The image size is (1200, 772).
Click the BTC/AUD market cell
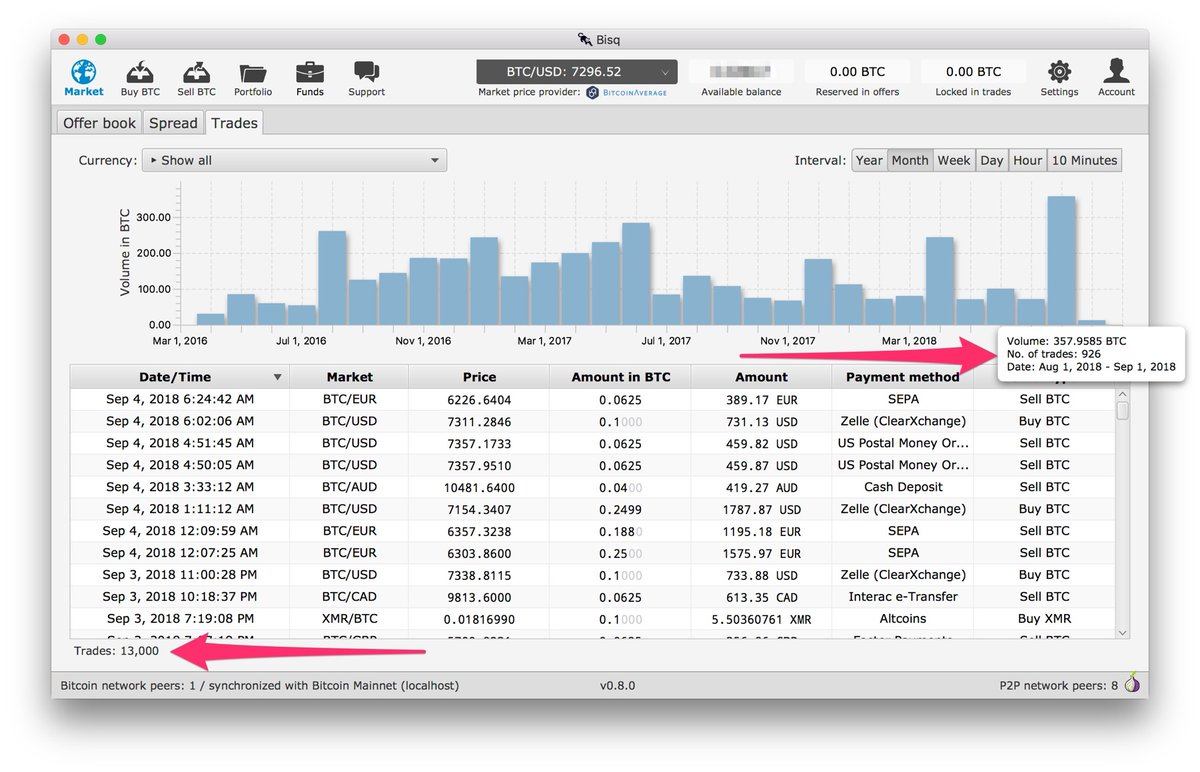tap(349, 487)
